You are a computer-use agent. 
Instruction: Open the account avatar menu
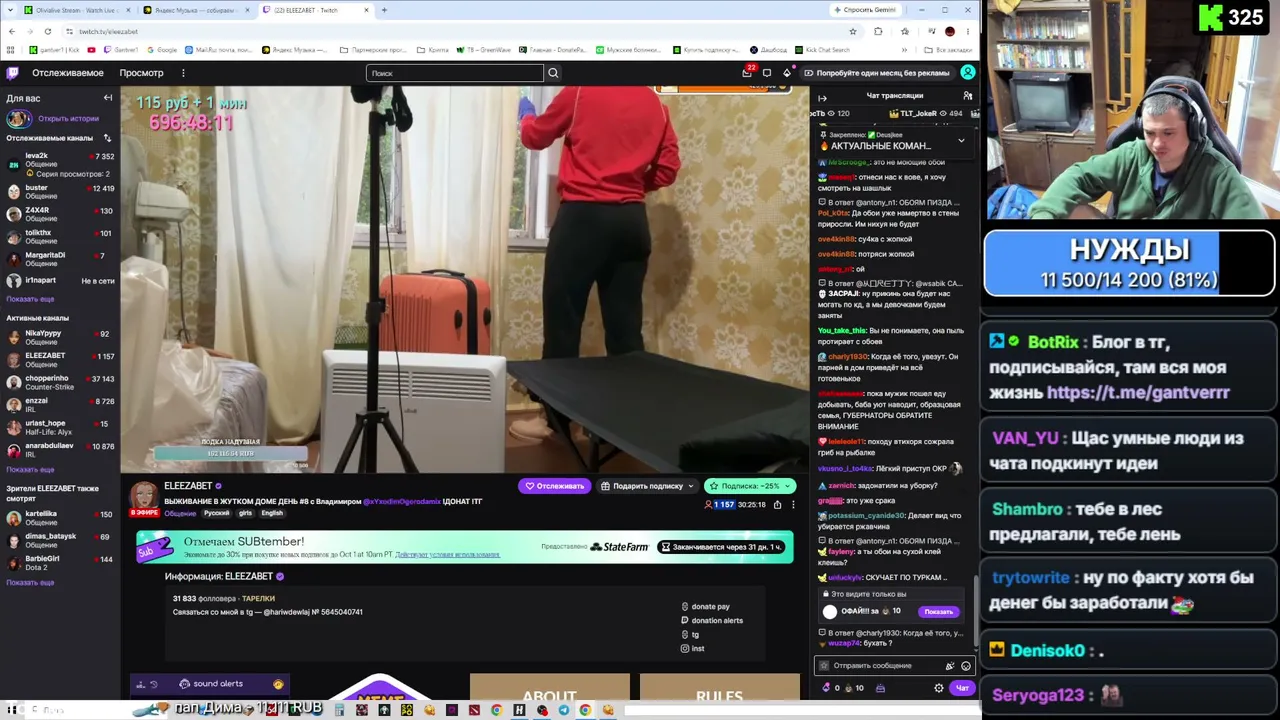point(968,73)
